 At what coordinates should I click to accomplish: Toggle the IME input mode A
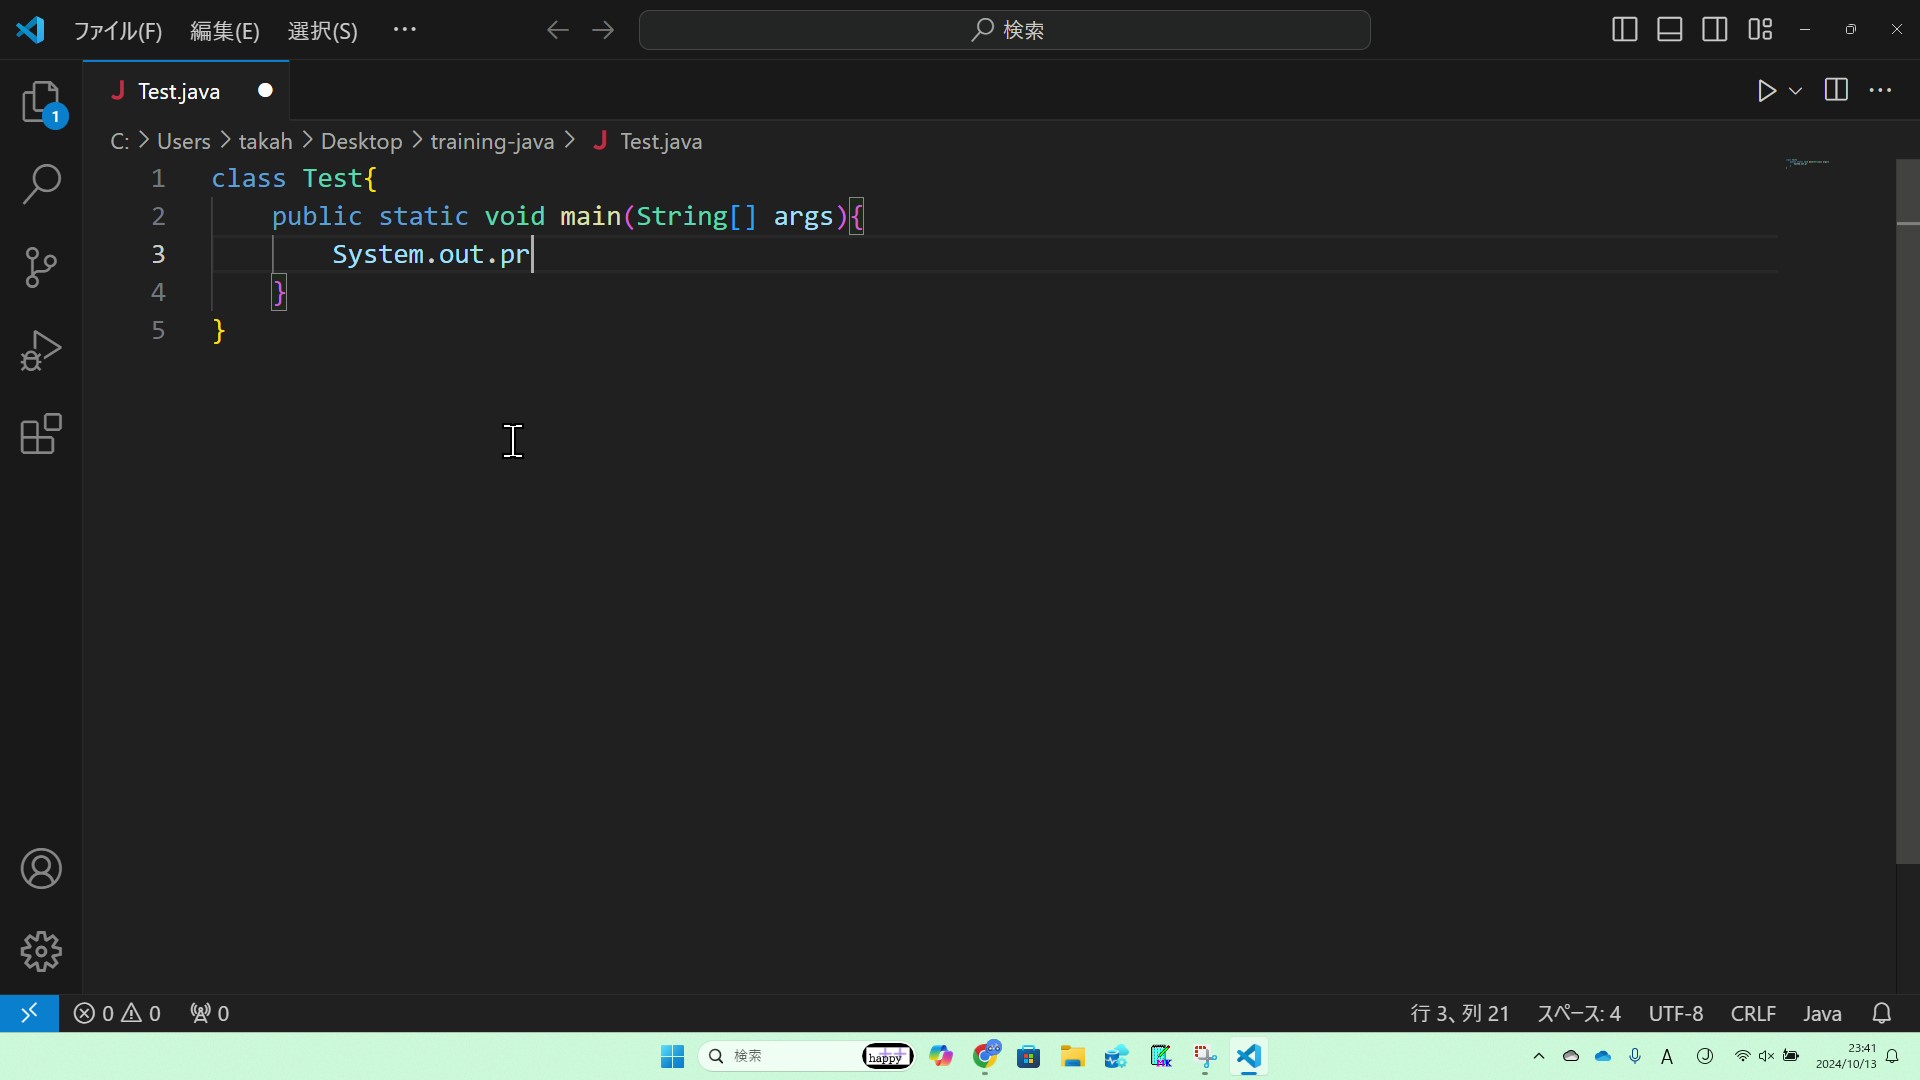pos(1667,1056)
